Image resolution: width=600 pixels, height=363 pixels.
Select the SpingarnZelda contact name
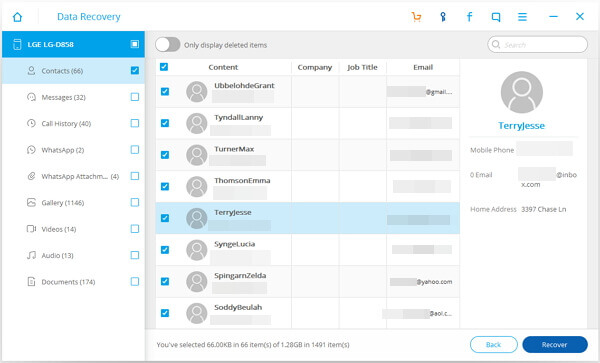pyautogui.click(x=240, y=275)
